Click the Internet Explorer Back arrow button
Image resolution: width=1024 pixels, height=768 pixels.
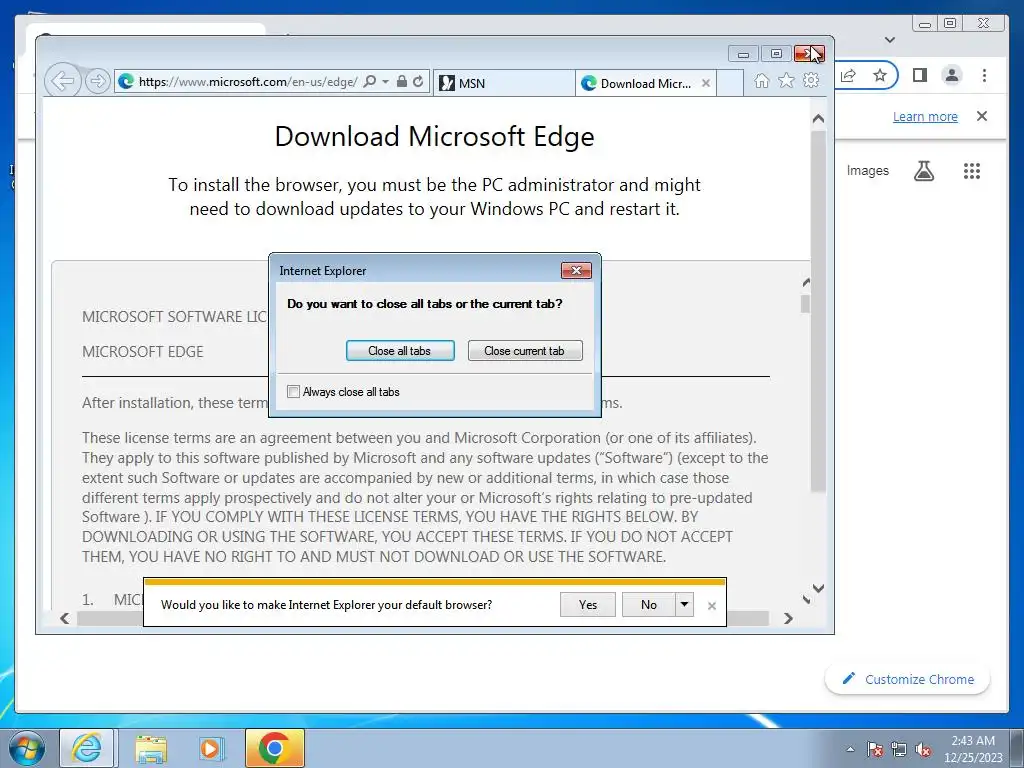[63, 82]
